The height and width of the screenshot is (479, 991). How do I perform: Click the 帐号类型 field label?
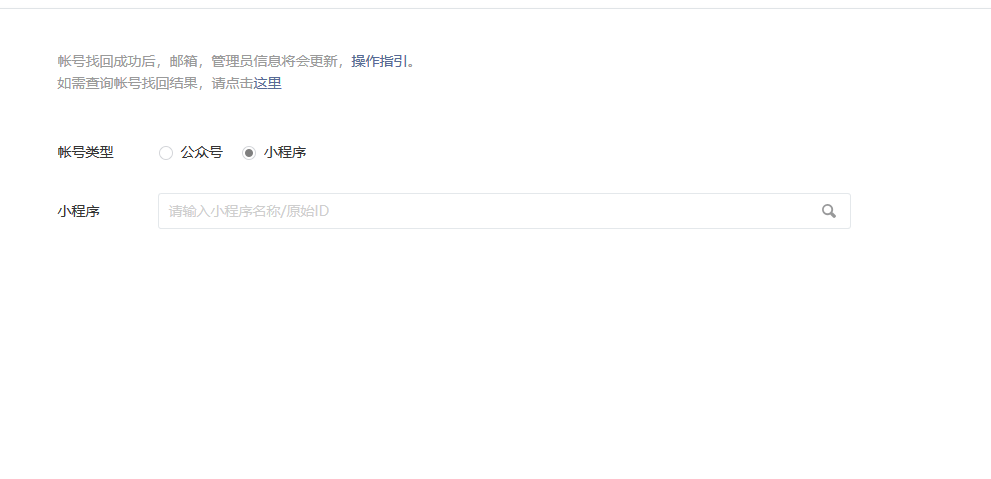(x=85, y=152)
